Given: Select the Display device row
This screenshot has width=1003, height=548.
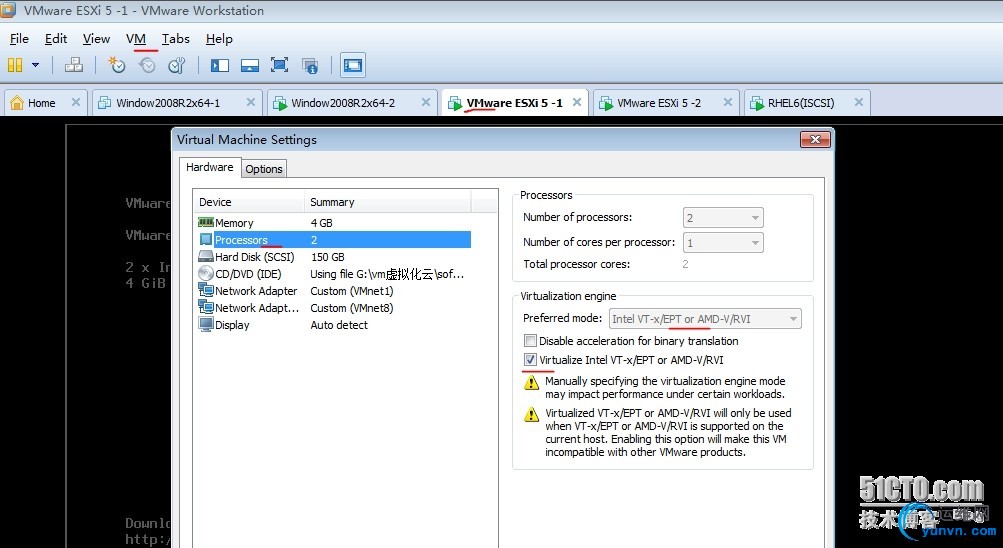Looking at the screenshot, I should pos(333,325).
